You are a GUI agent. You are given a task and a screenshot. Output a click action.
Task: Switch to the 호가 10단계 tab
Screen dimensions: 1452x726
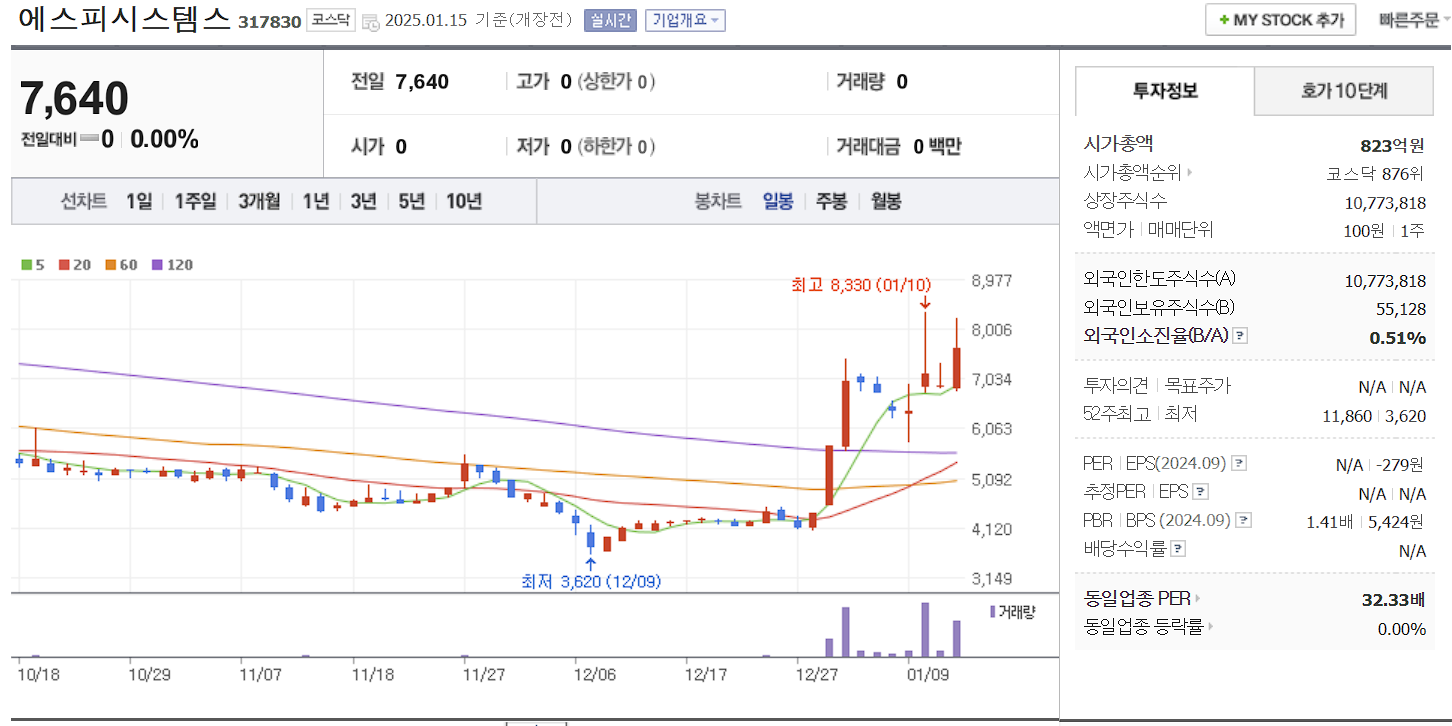coord(1343,90)
